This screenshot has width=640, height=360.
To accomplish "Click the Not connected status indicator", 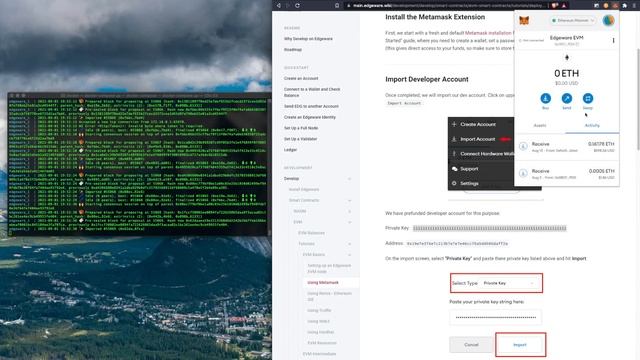I will [x=531, y=40].
